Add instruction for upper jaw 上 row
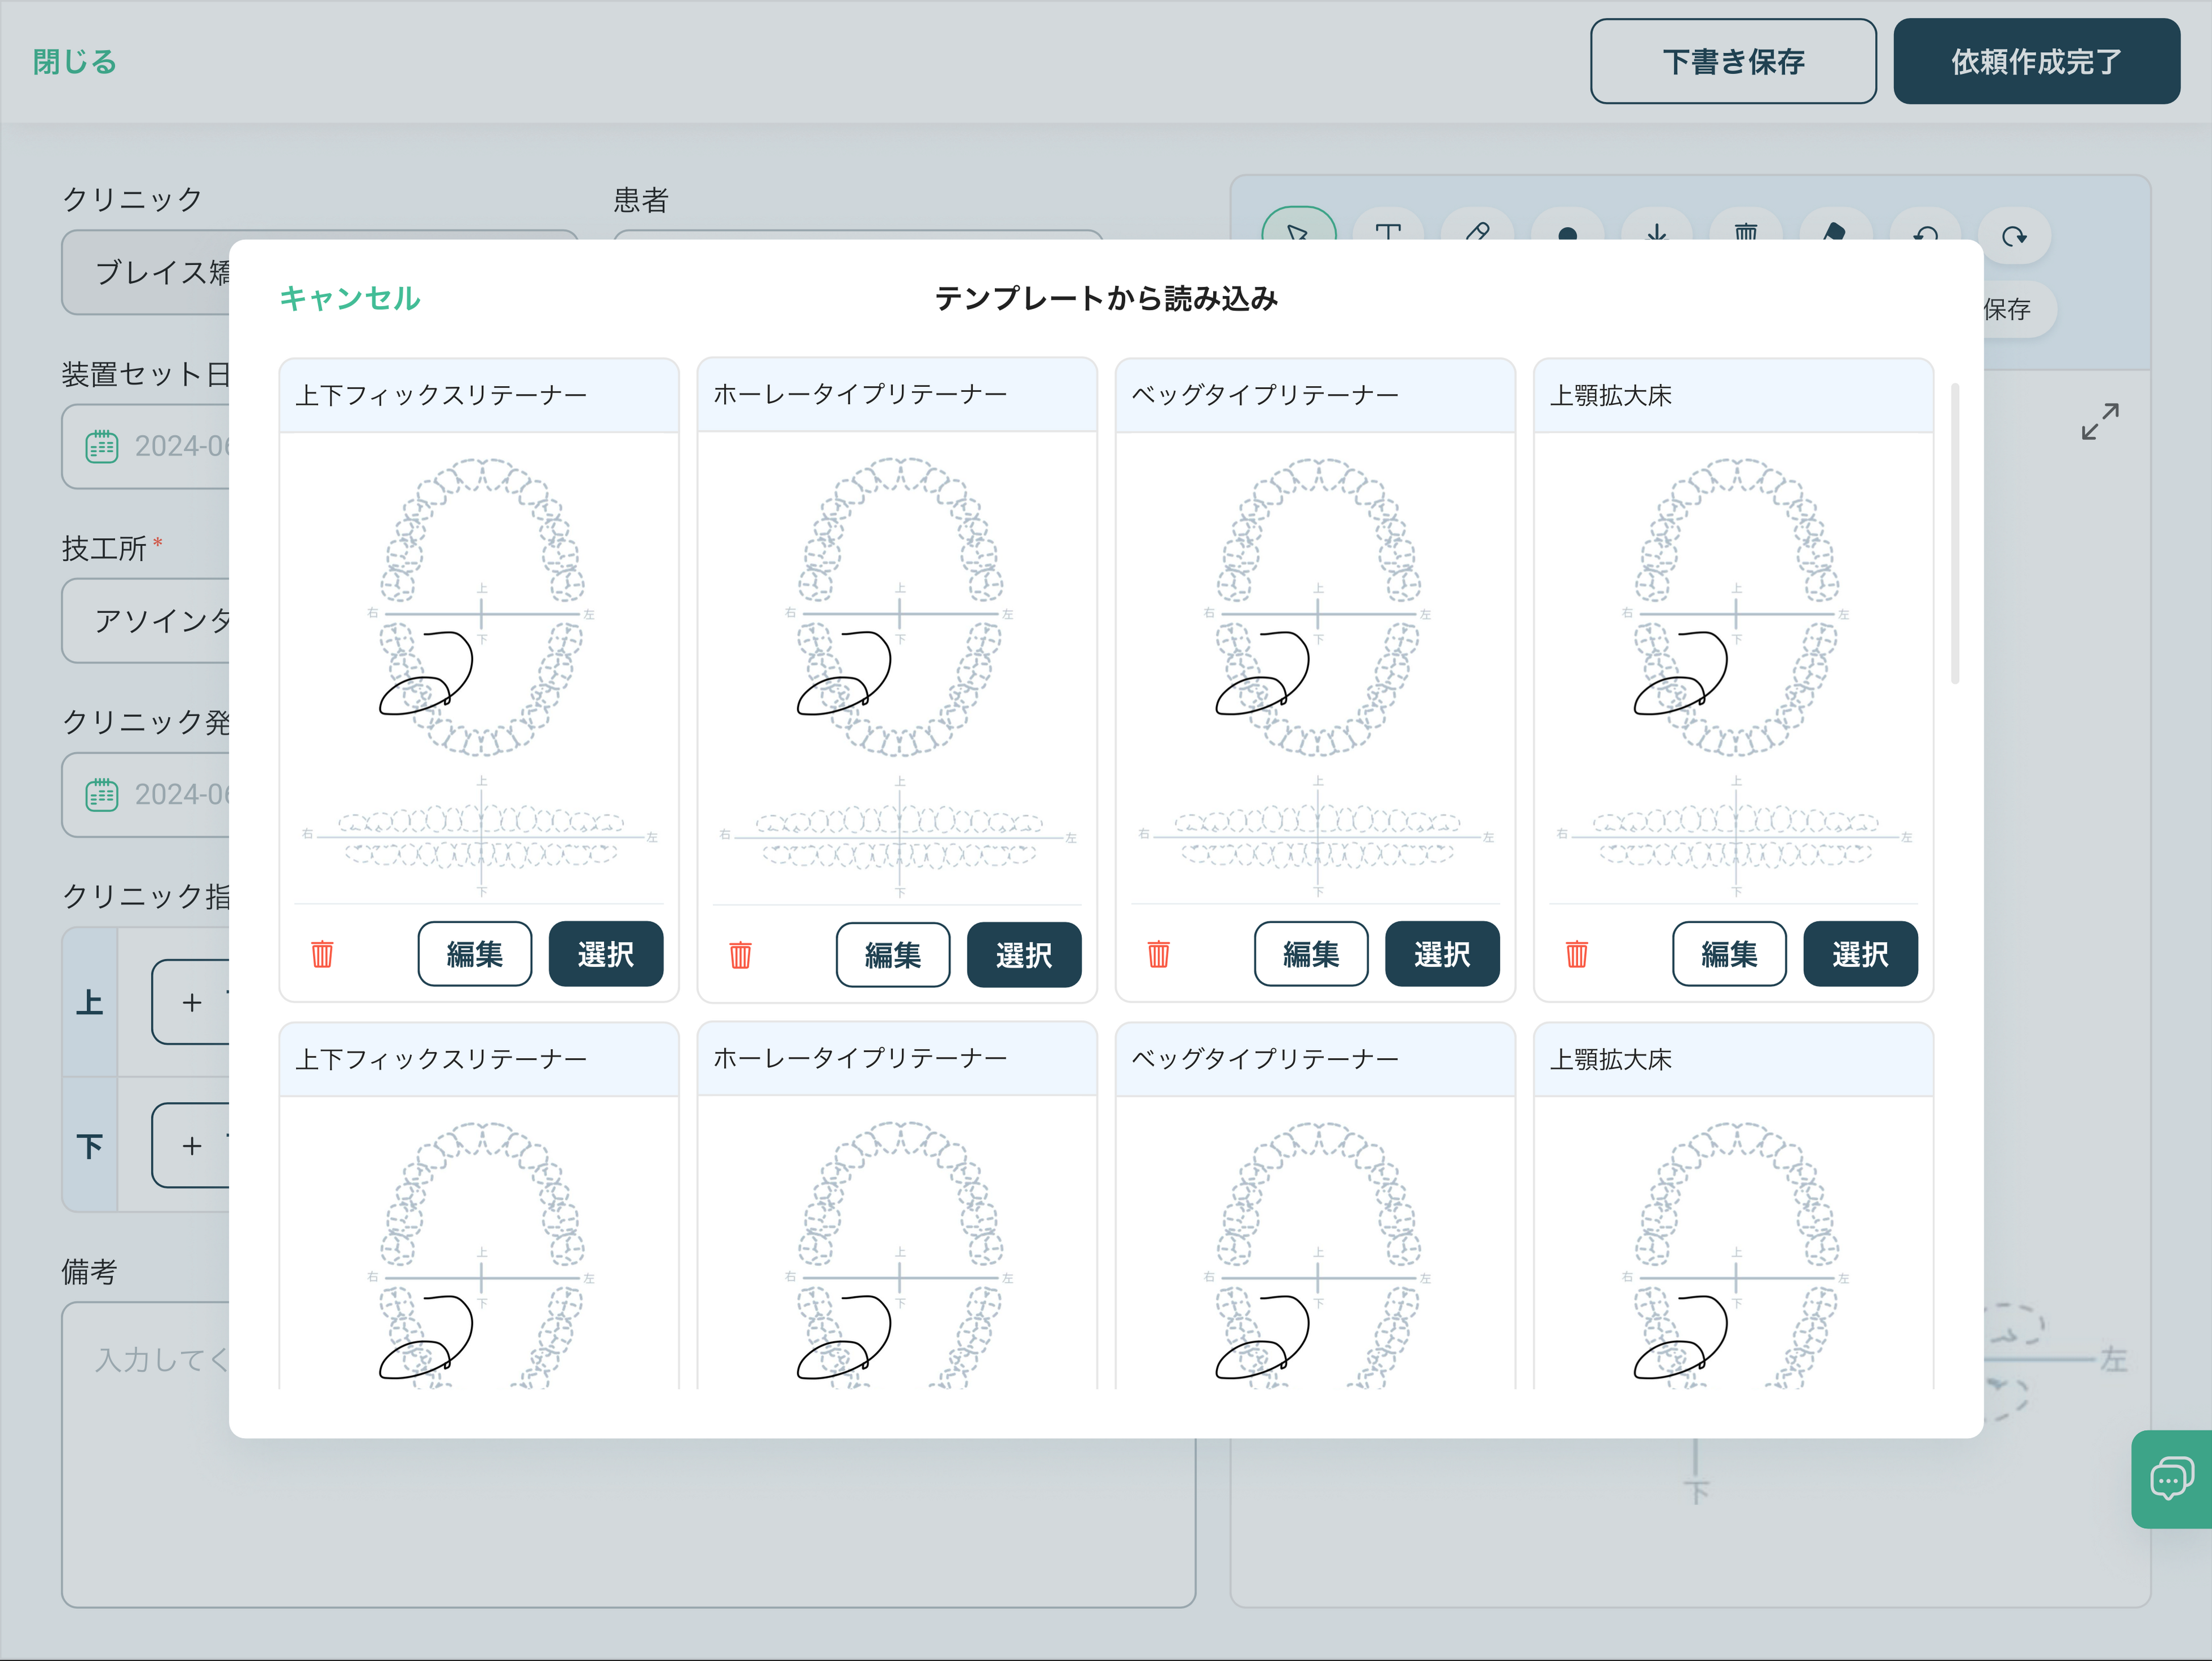This screenshot has width=2212, height=1661. pyautogui.click(x=191, y=1002)
